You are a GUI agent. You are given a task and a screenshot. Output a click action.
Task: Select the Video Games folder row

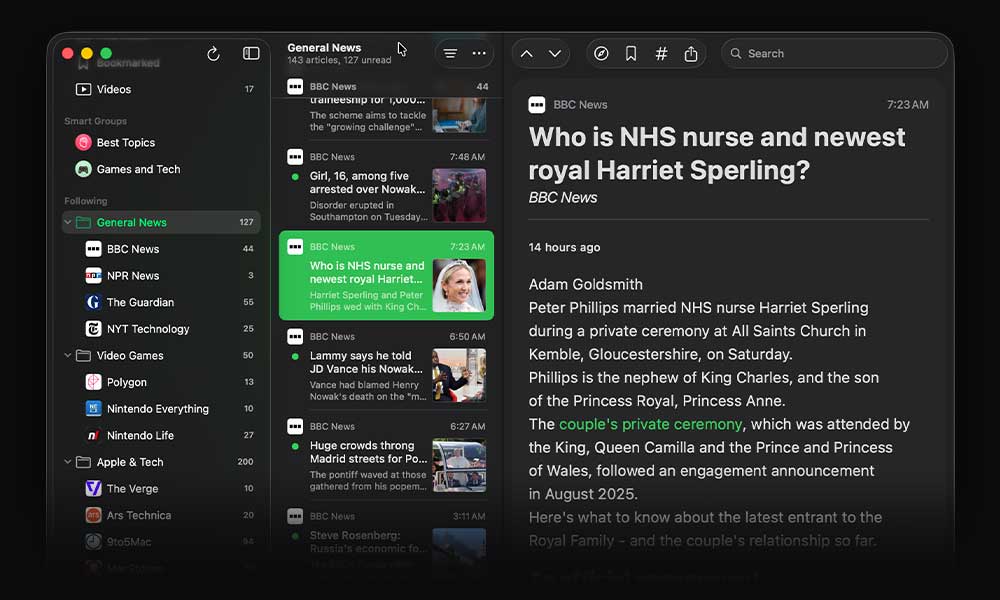(161, 355)
